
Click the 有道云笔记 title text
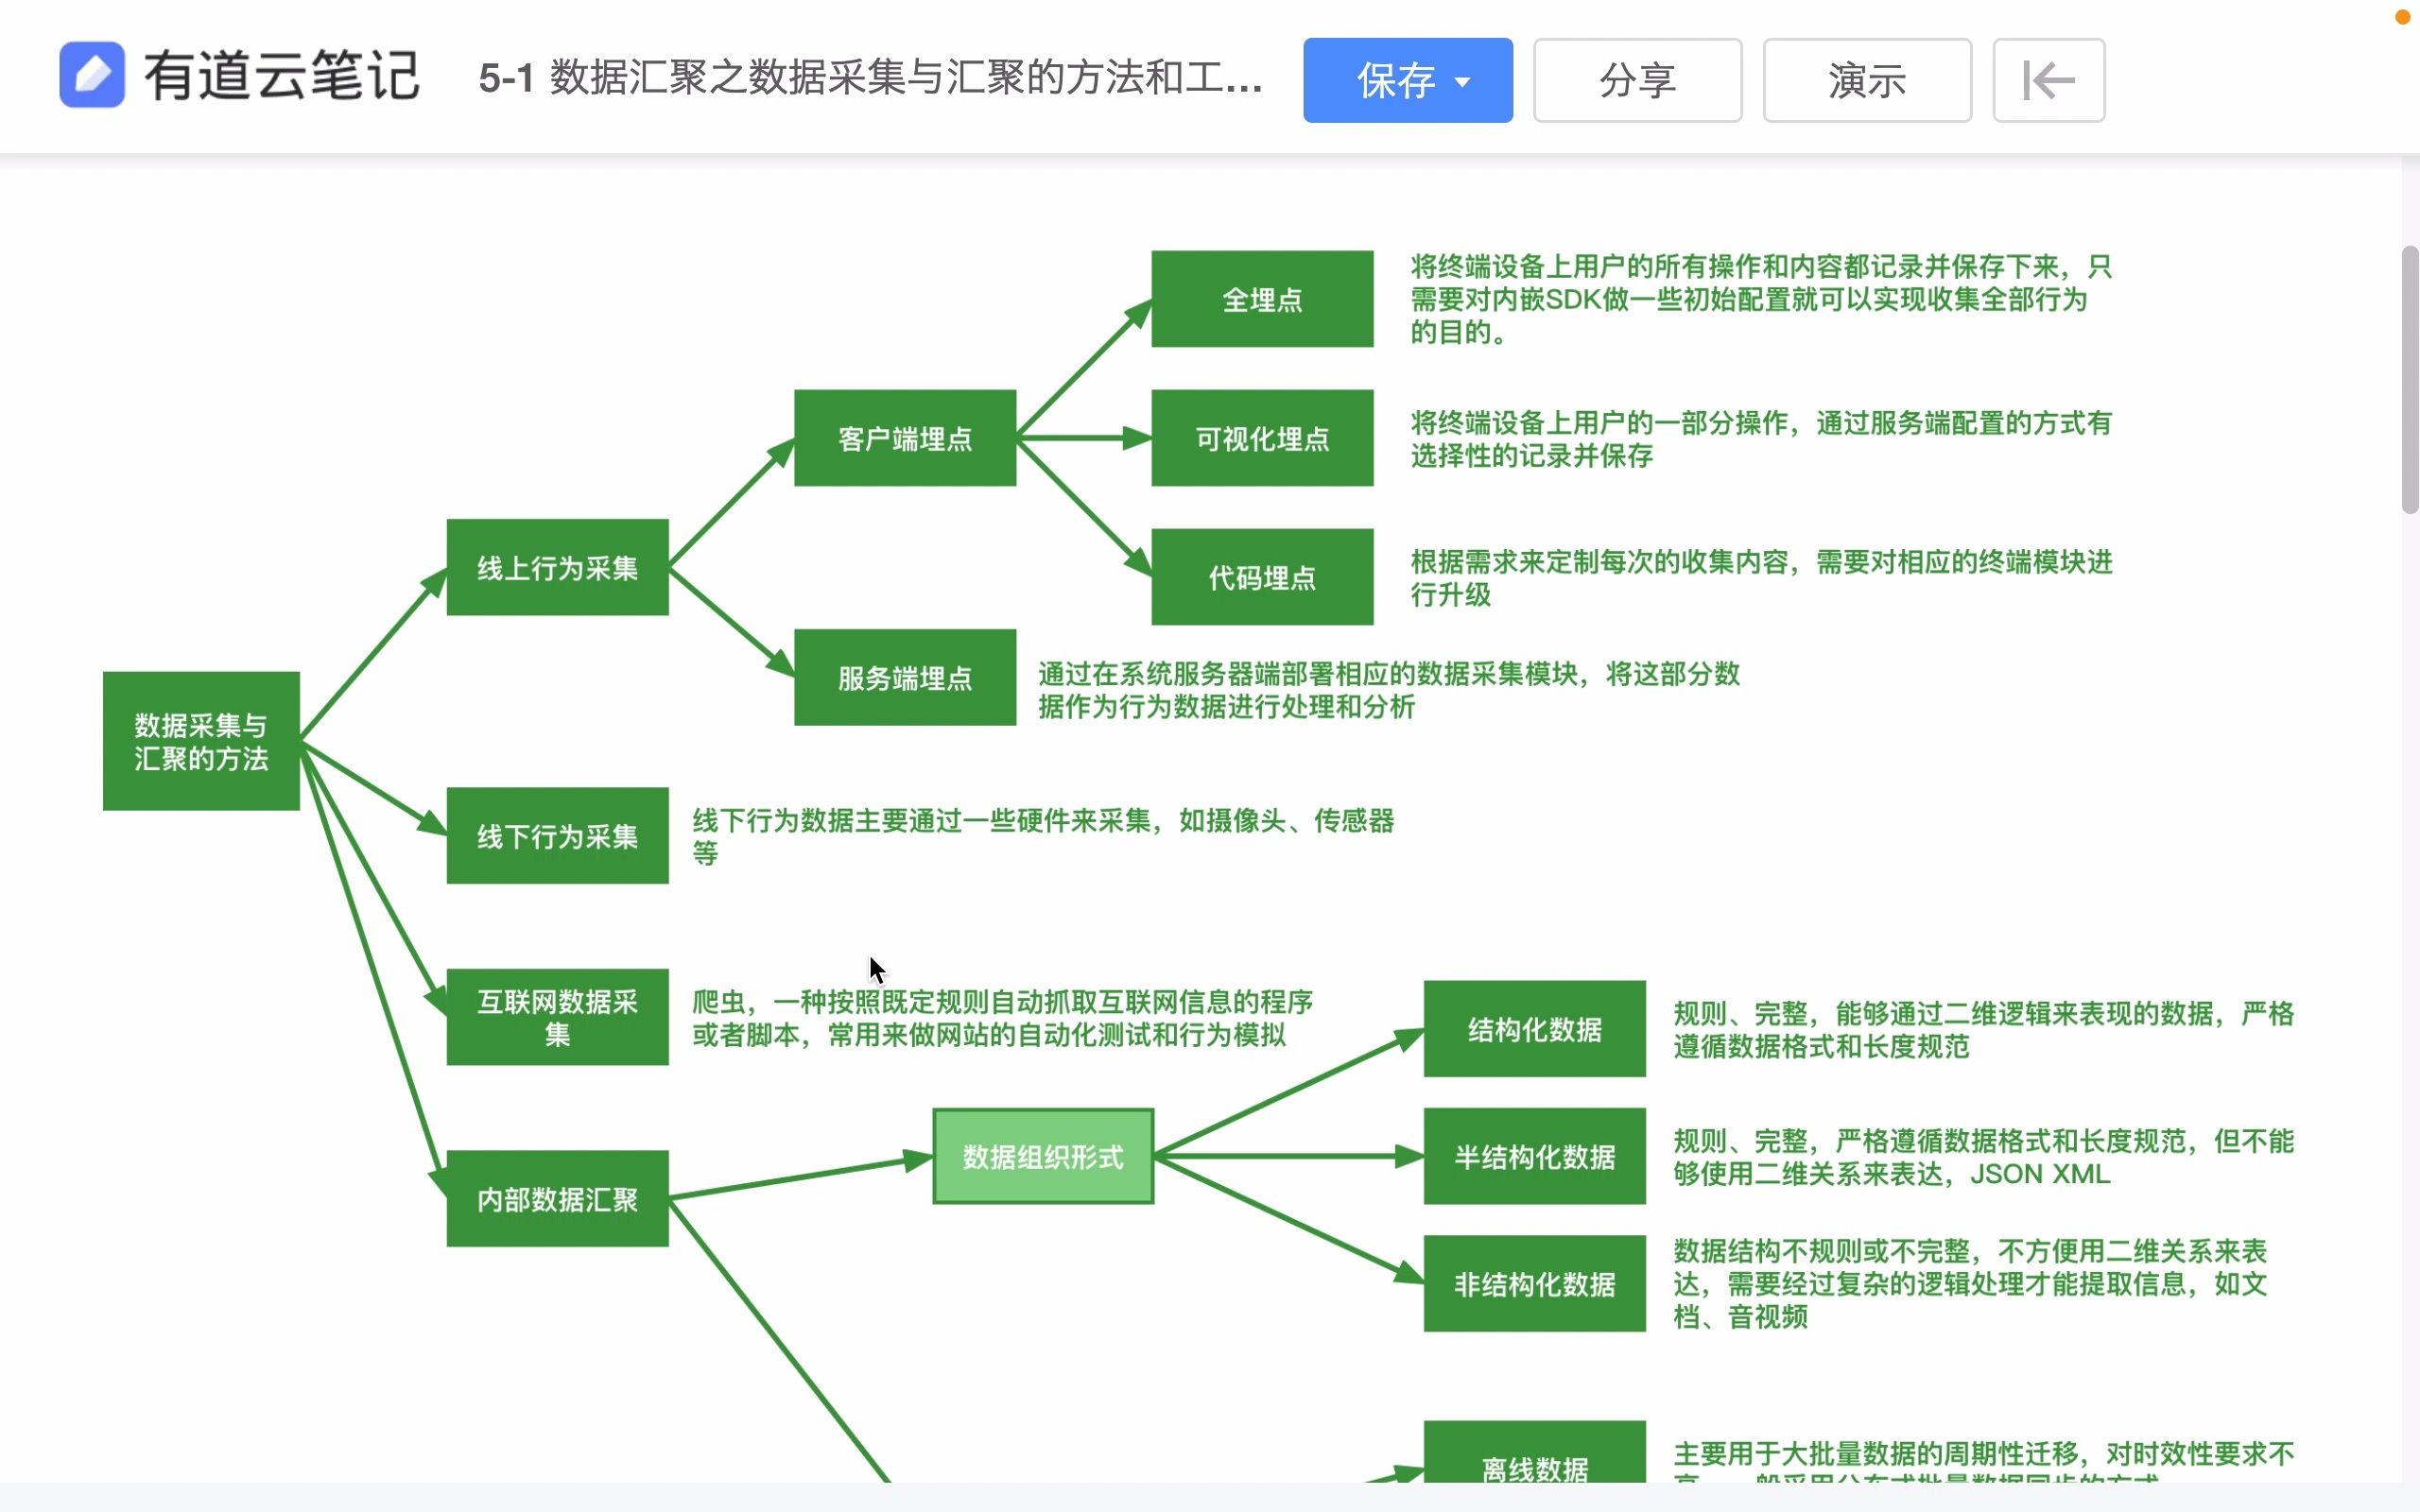click(281, 76)
